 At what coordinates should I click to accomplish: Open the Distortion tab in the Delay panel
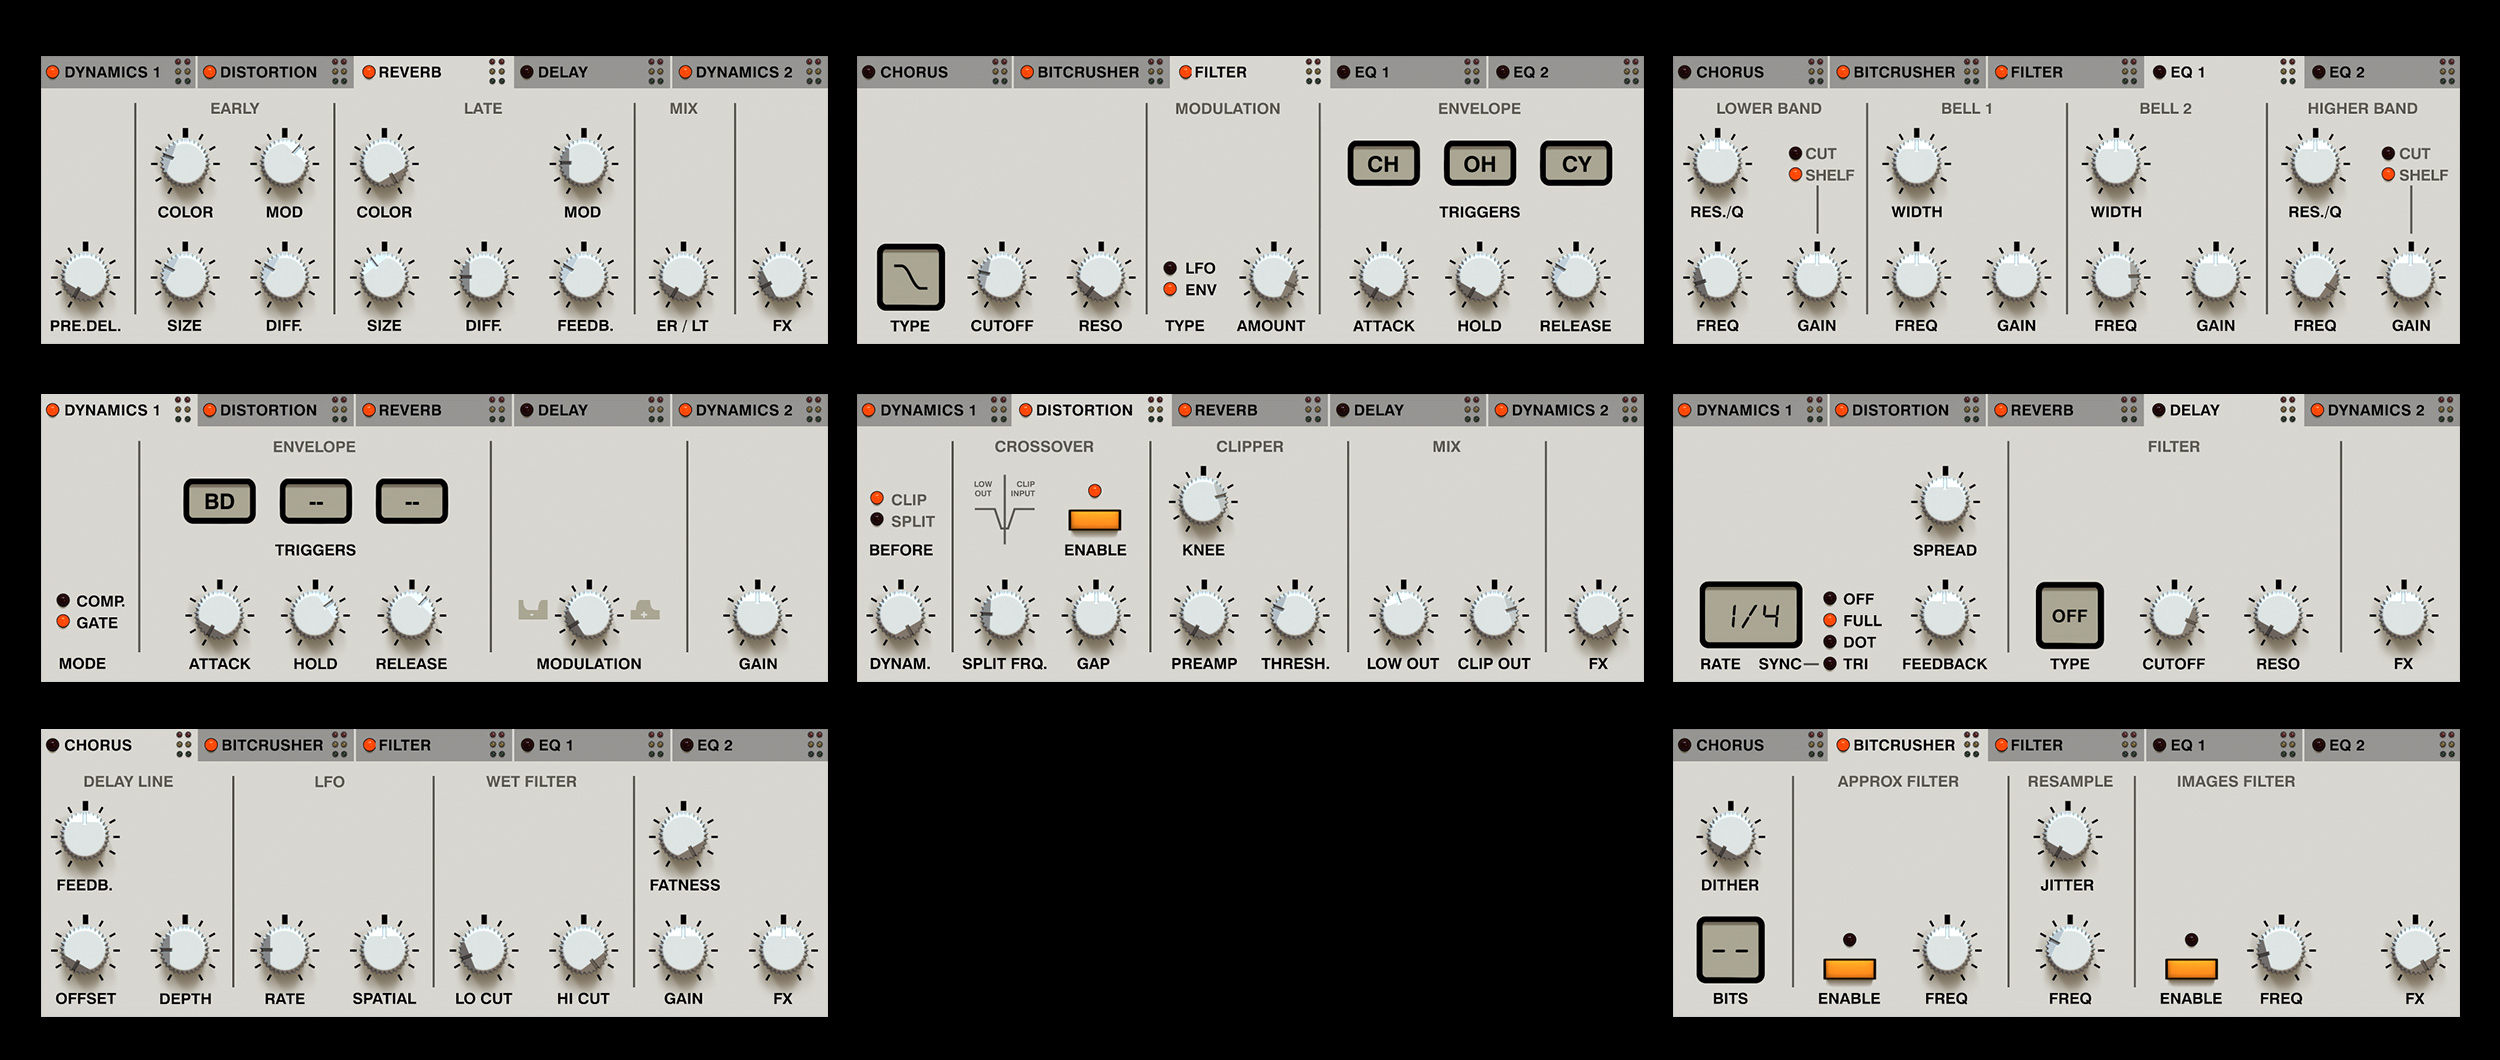tap(1908, 410)
